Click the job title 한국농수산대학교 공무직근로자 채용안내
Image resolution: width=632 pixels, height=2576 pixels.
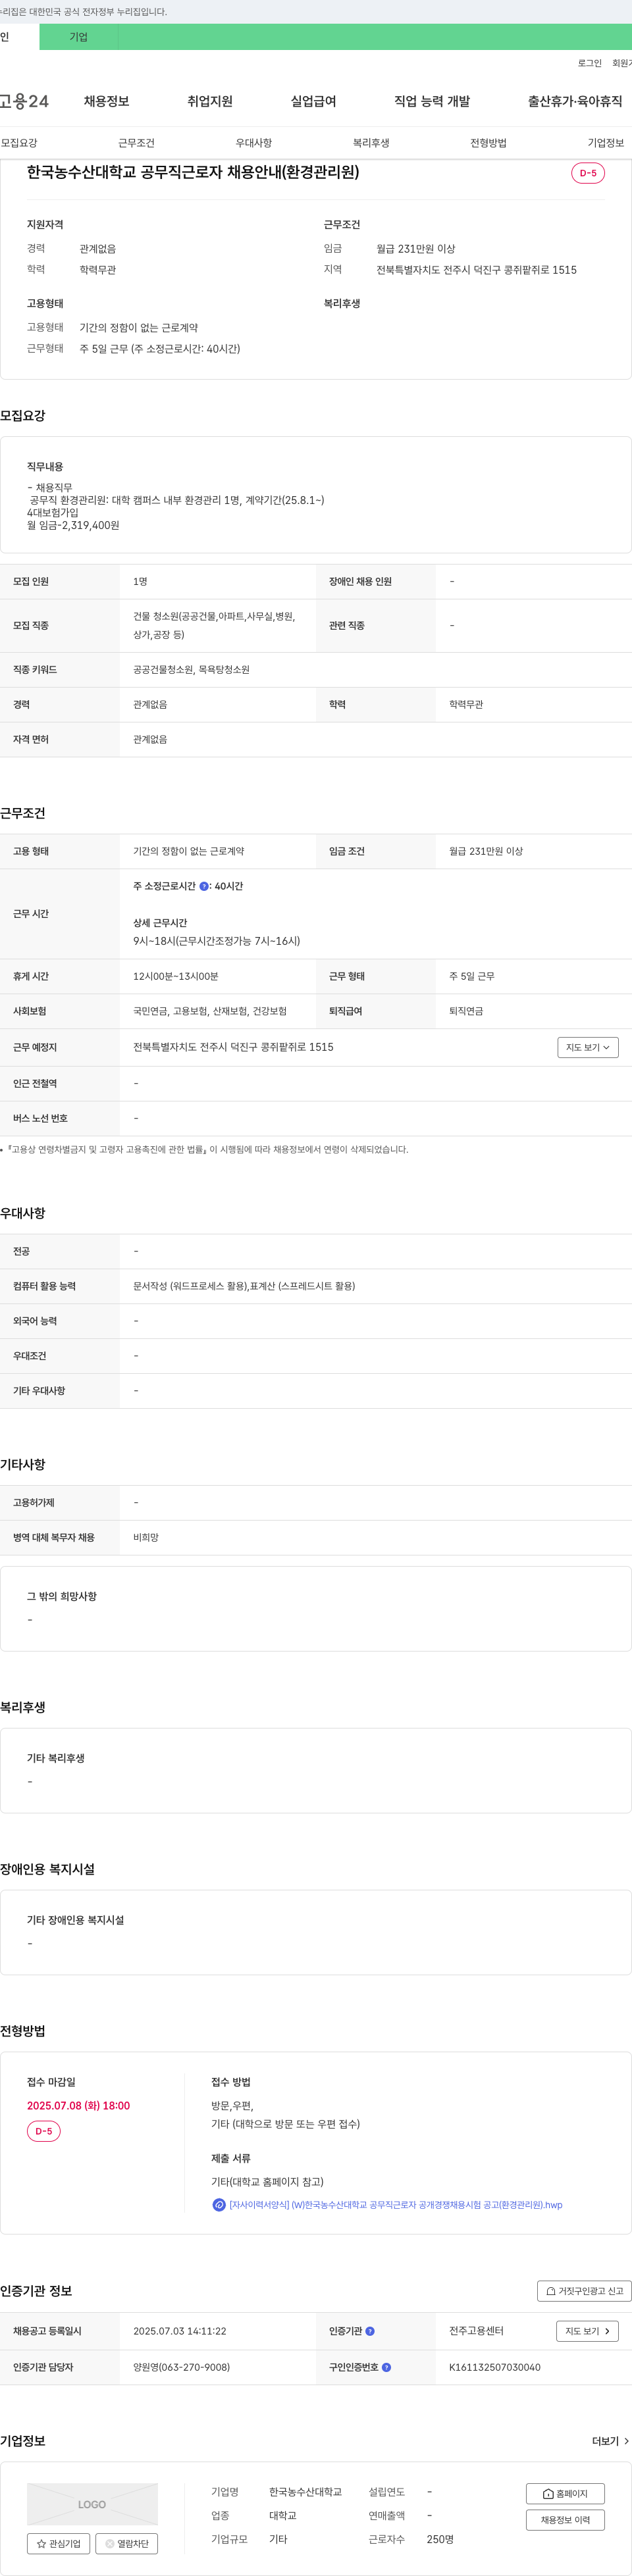click(193, 172)
